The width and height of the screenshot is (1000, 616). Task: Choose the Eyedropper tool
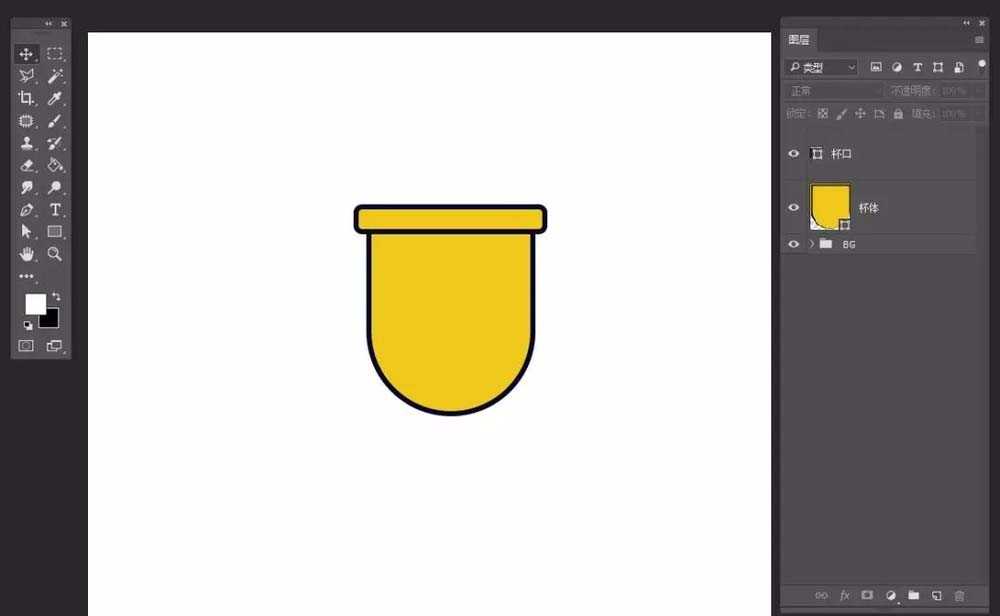55,98
